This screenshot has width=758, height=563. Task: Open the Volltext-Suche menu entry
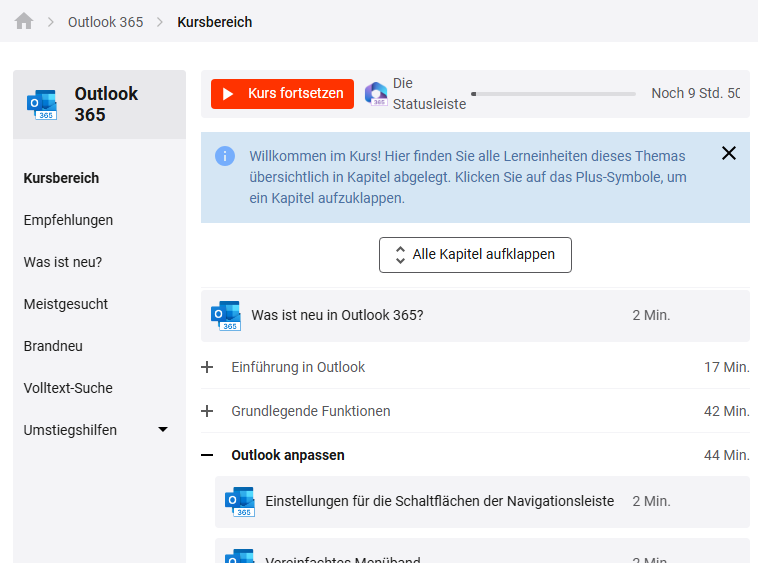pos(68,388)
